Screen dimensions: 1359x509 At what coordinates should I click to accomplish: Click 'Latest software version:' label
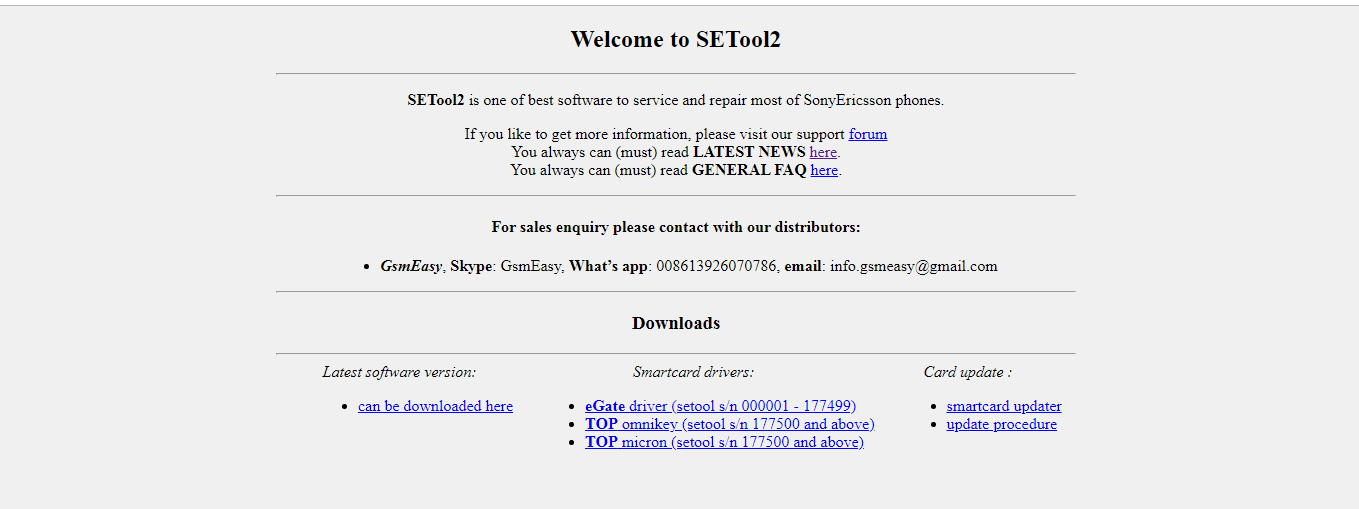pos(399,372)
